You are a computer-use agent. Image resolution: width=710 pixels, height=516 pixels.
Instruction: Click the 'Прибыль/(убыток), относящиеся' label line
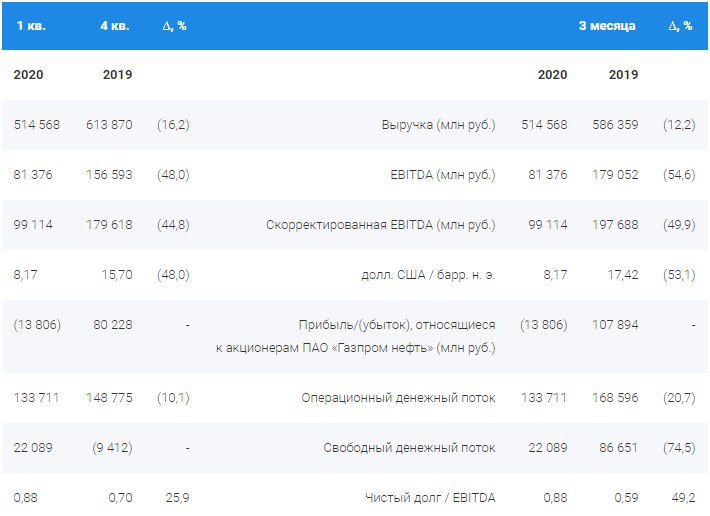(397, 325)
